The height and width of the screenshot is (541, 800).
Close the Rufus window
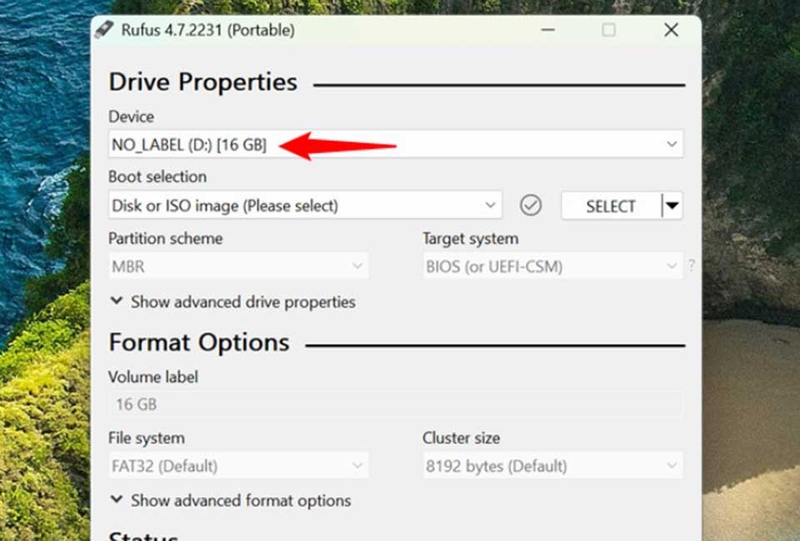(x=671, y=30)
